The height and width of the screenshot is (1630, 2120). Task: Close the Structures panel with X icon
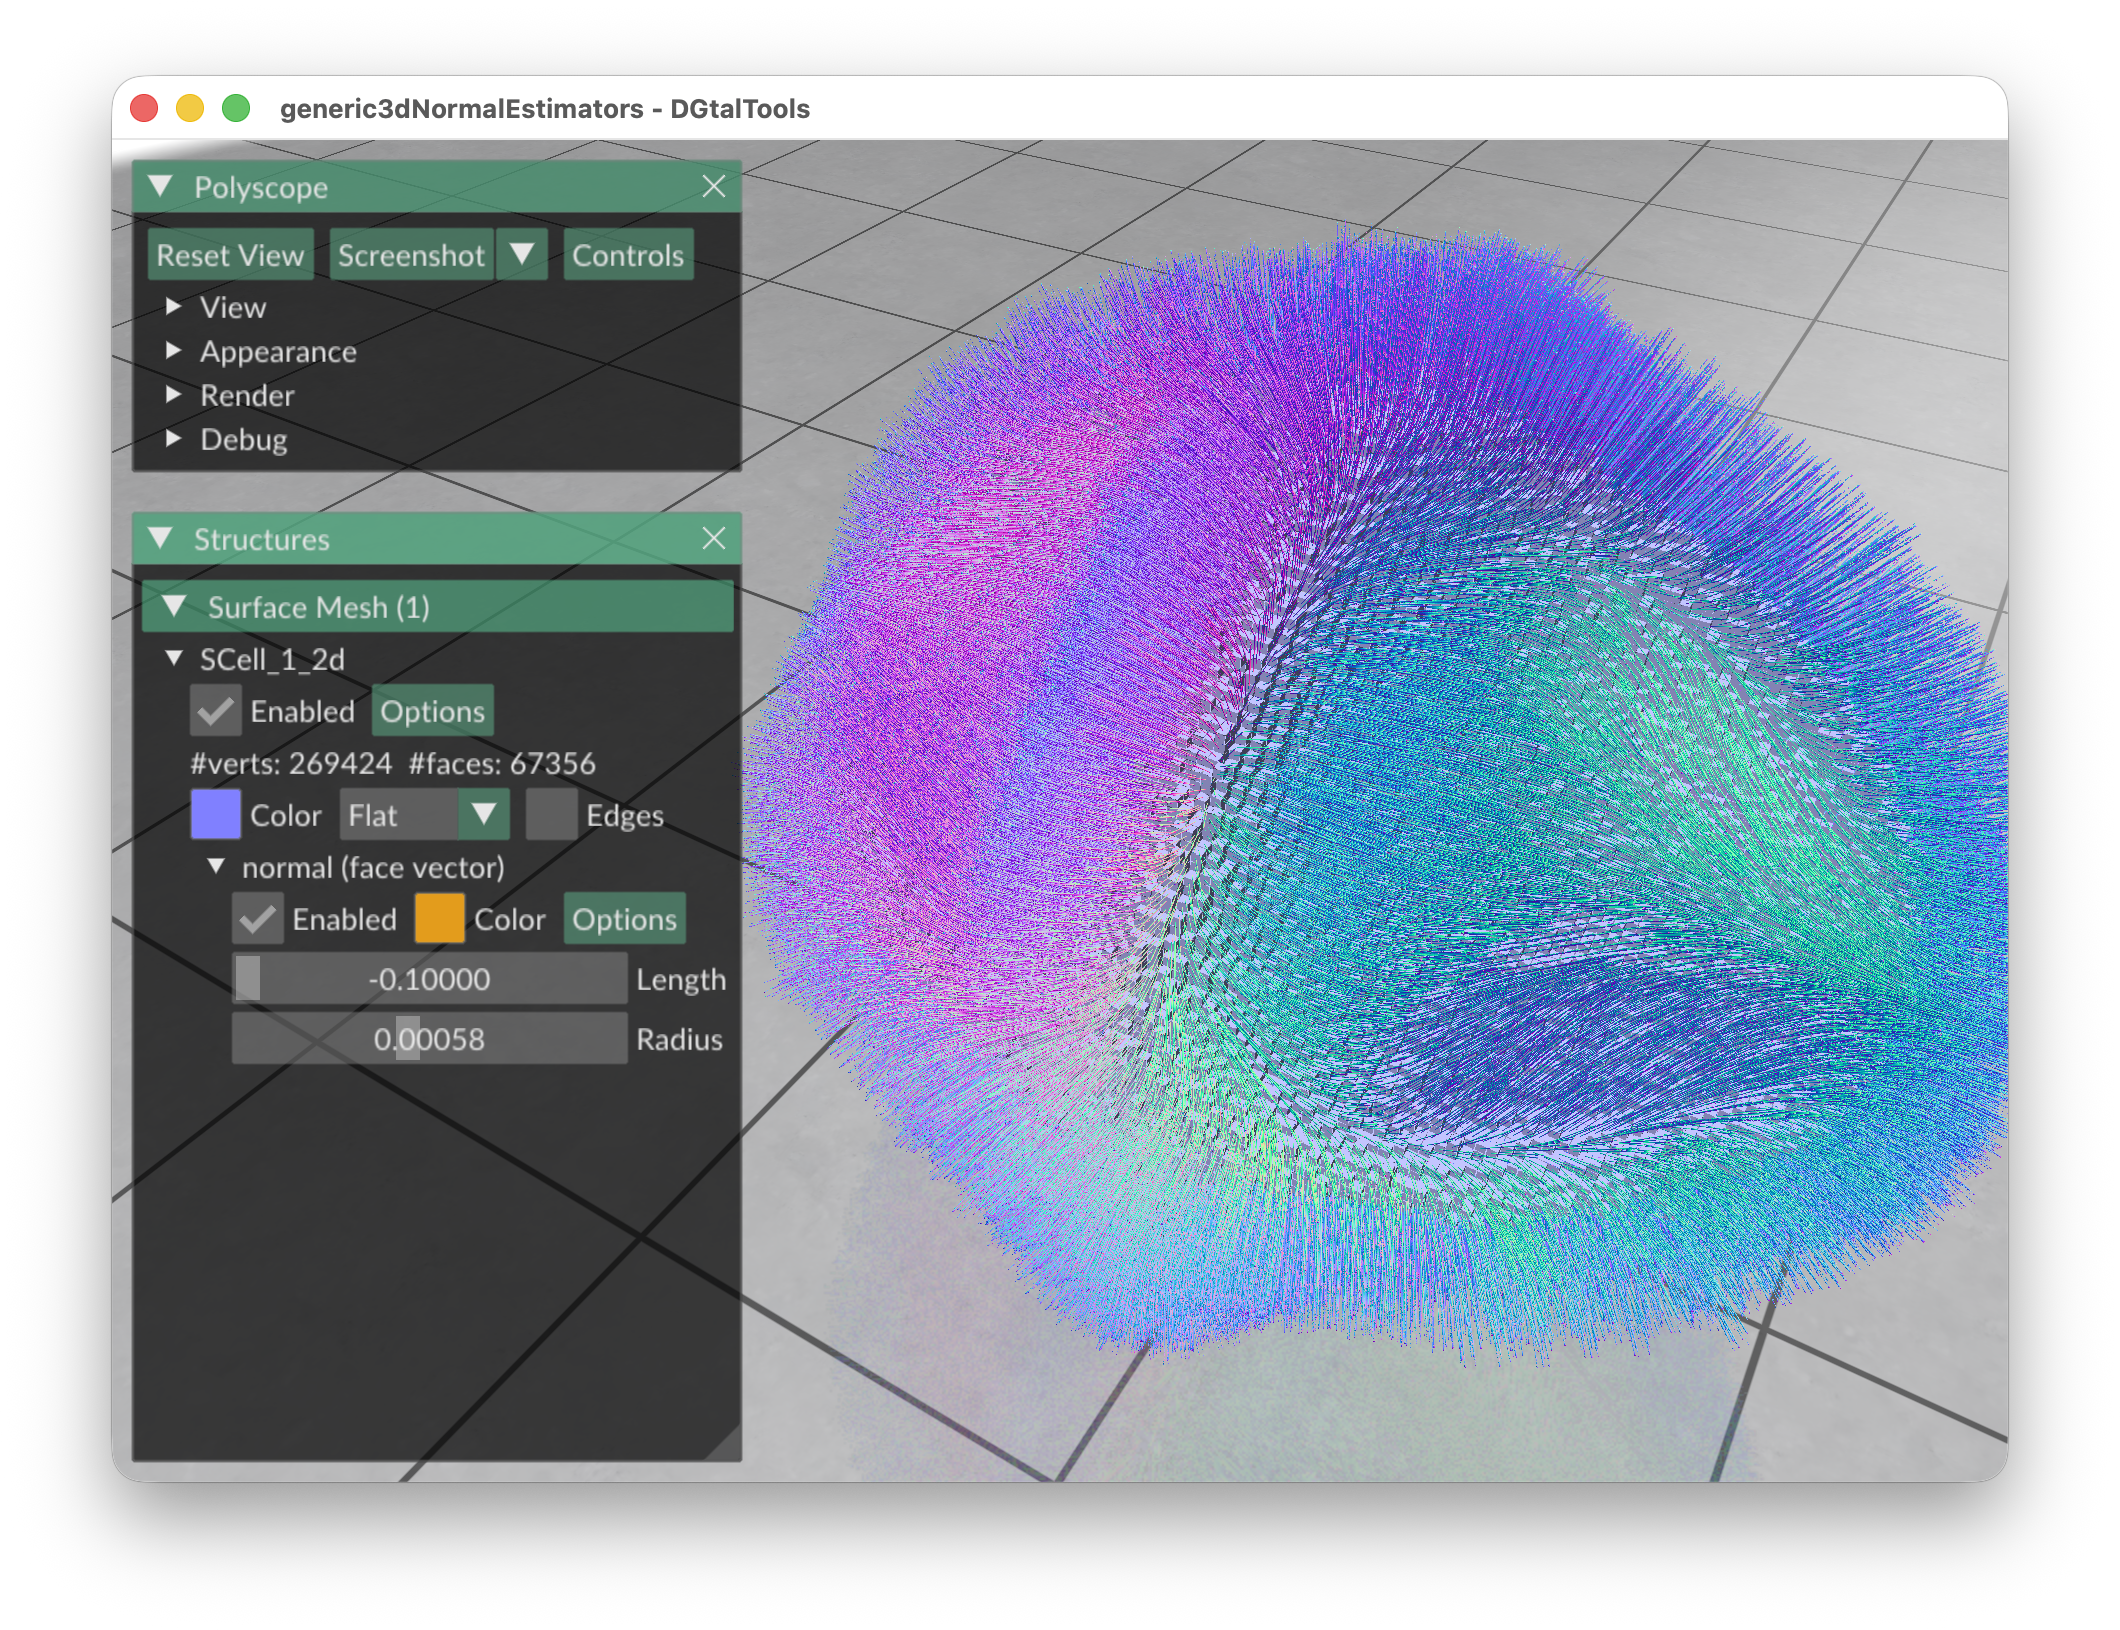click(x=713, y=539)
